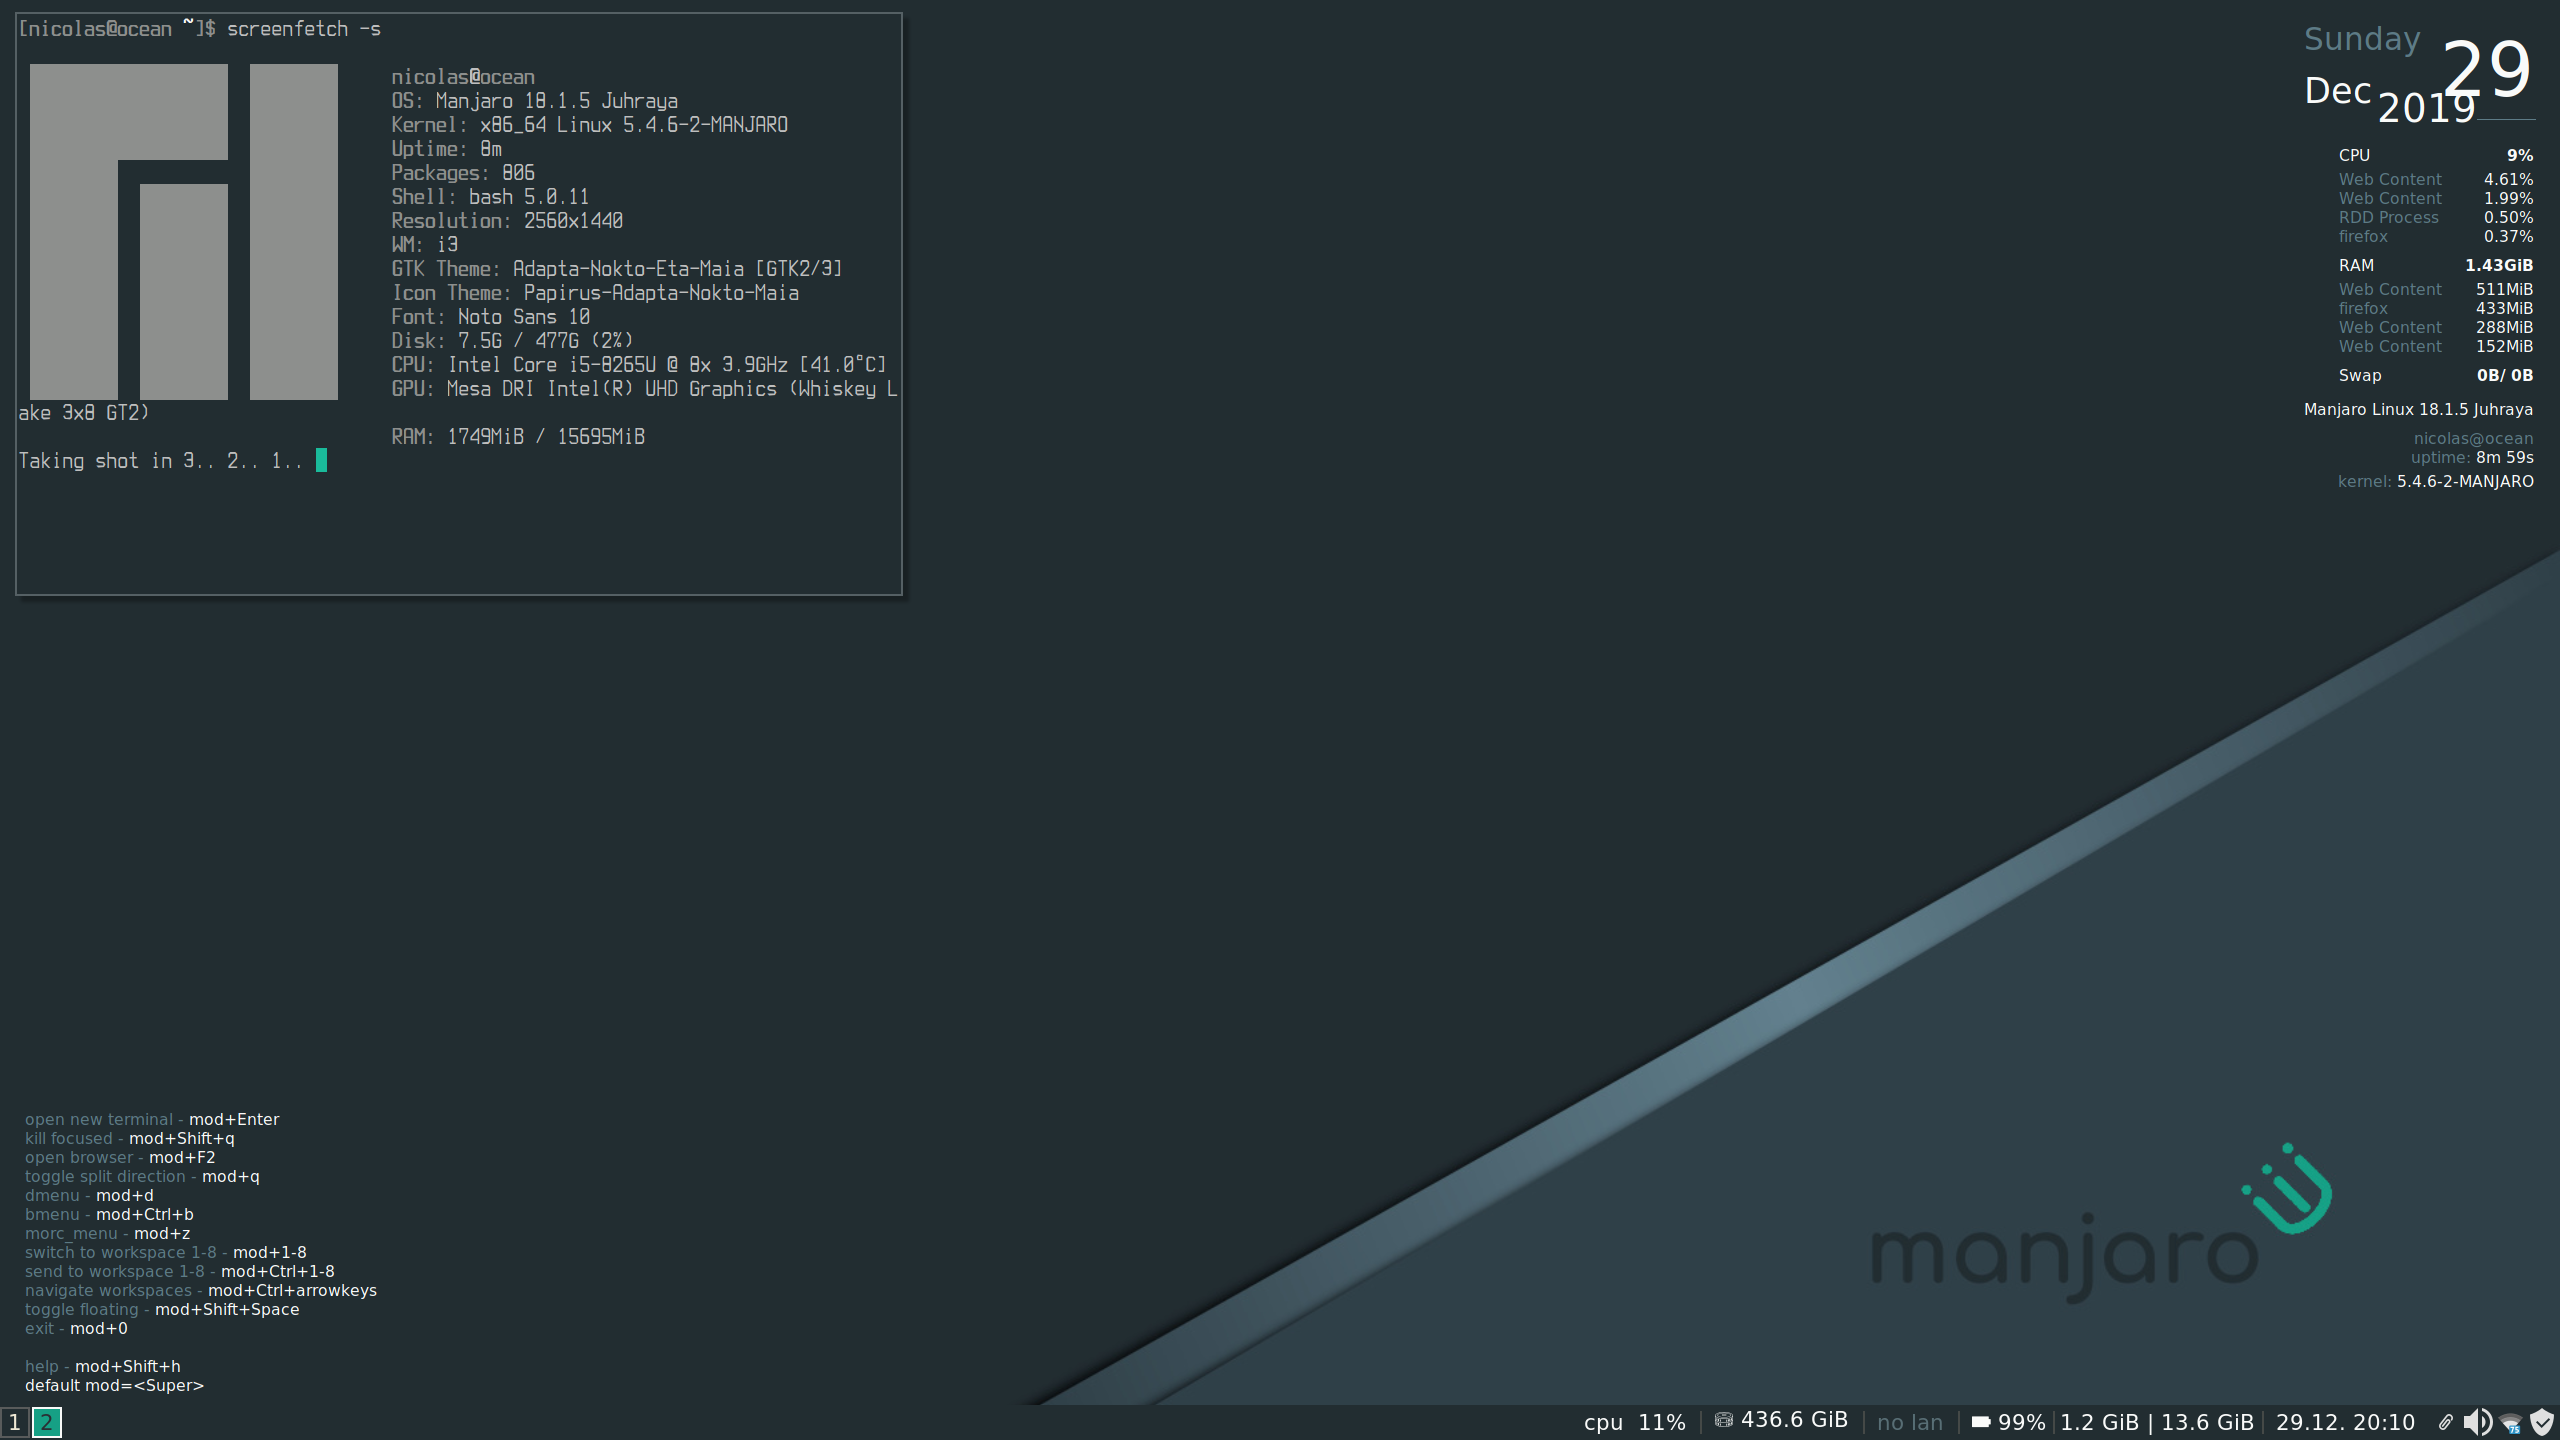Click the conky 'firefox 0.37%' CPU row

(x=2436, y=236)
